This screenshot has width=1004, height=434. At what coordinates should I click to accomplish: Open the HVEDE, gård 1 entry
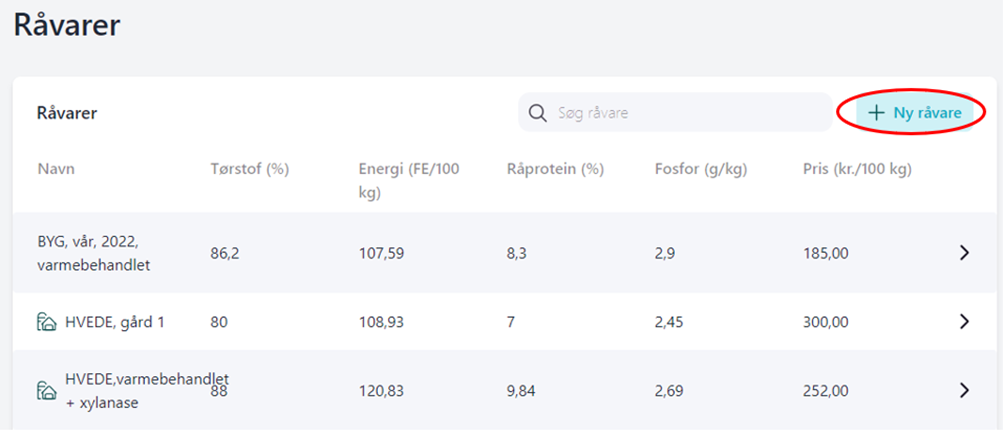coord(114,322)
